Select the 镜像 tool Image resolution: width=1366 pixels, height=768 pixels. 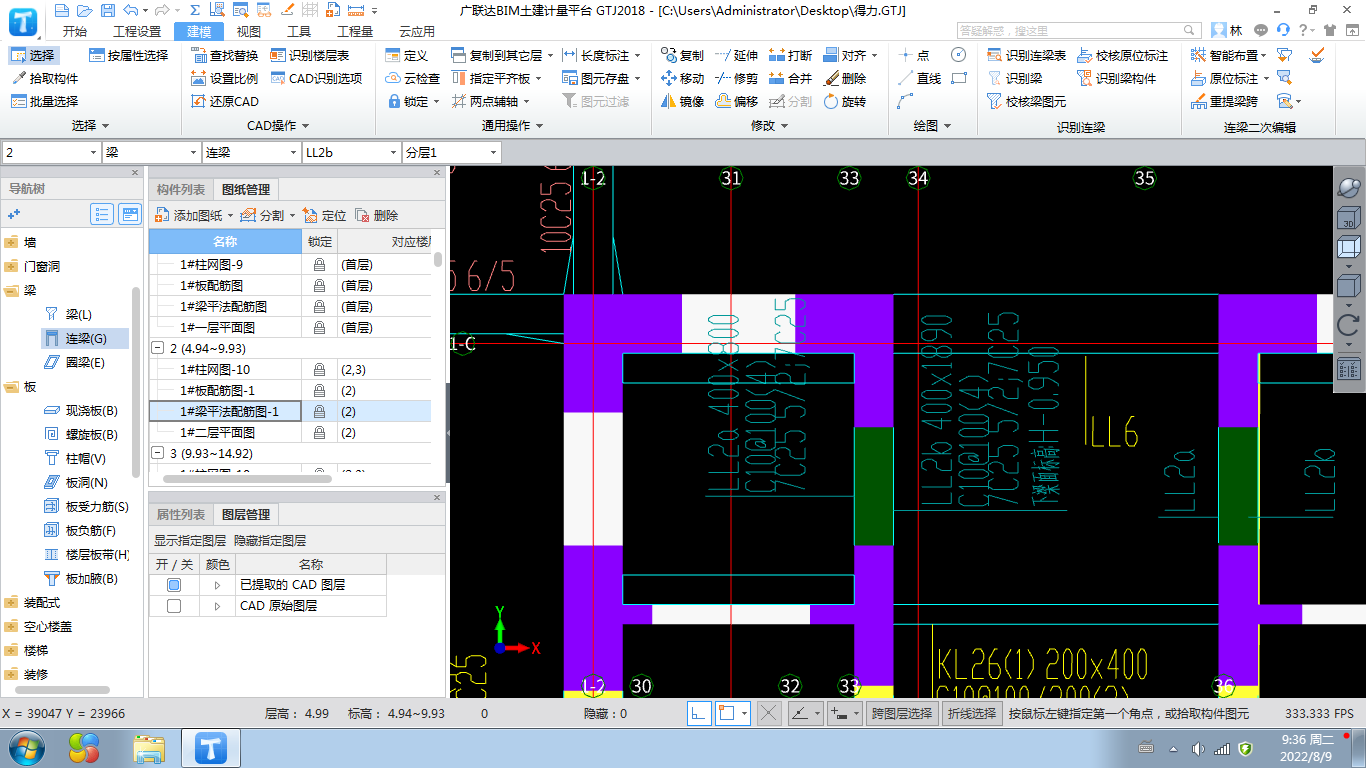pyautogui.click(x=682, y=101)
